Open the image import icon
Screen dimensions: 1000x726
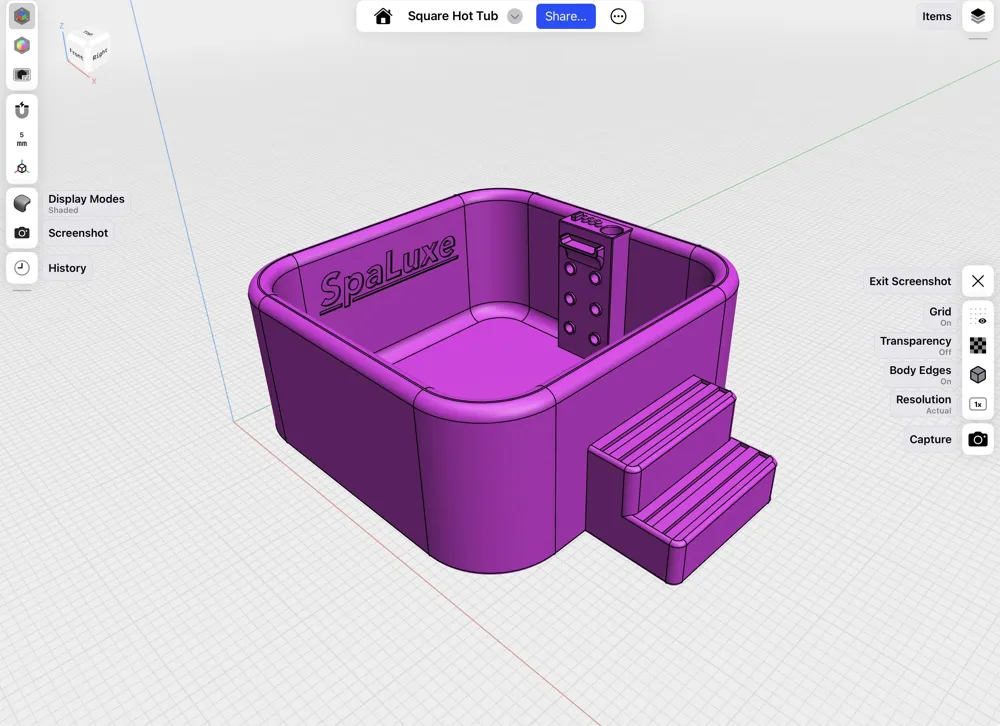coord(22,75)
